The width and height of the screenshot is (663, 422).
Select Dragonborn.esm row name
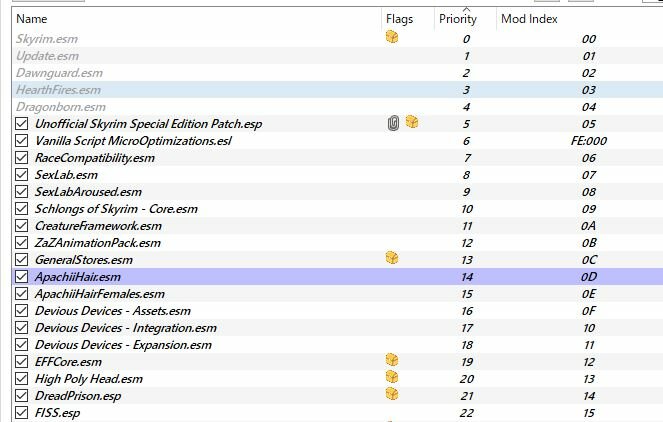61,107
